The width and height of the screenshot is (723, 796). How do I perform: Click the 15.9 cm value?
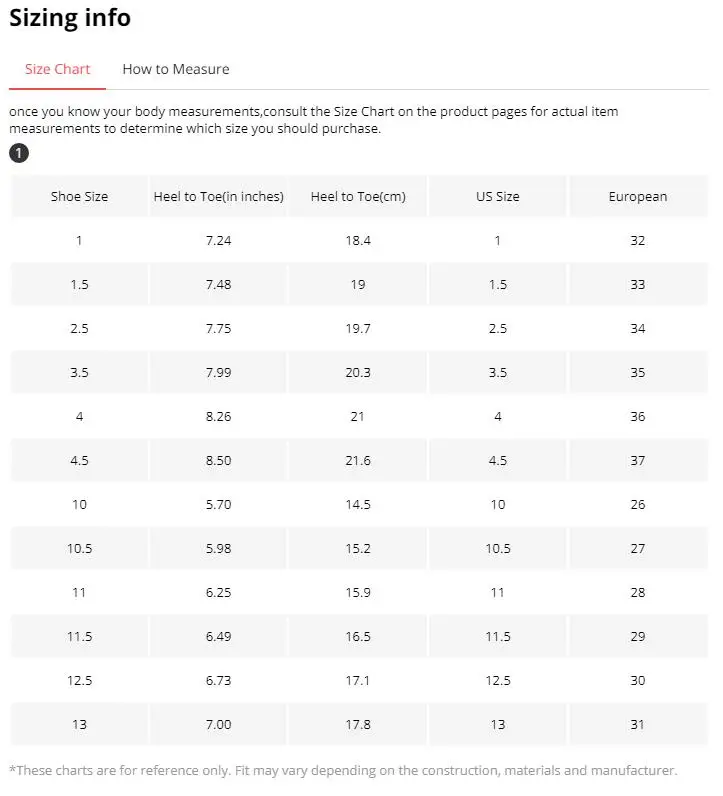(x=358, y=592)
